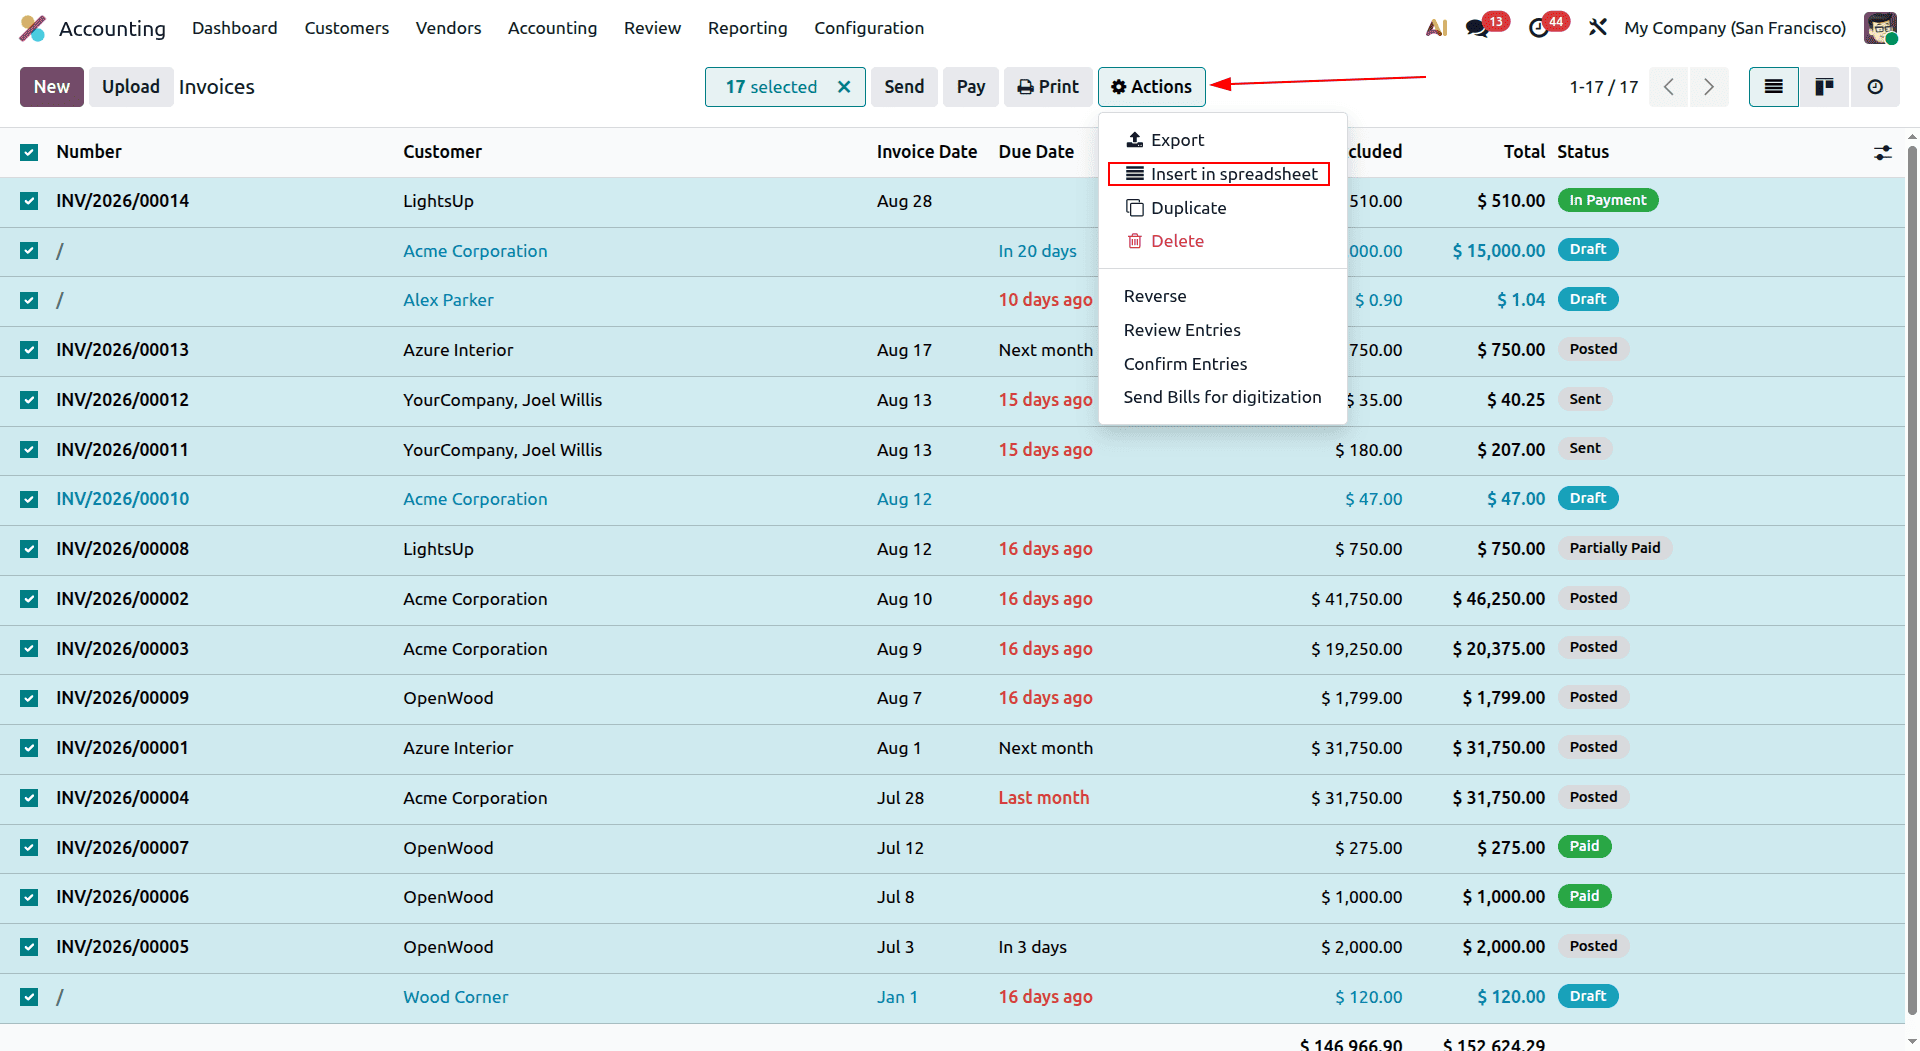1920x1051 pixels.
Task: Choose Send Bills for digitization
Action: (x=1222, y=397)
